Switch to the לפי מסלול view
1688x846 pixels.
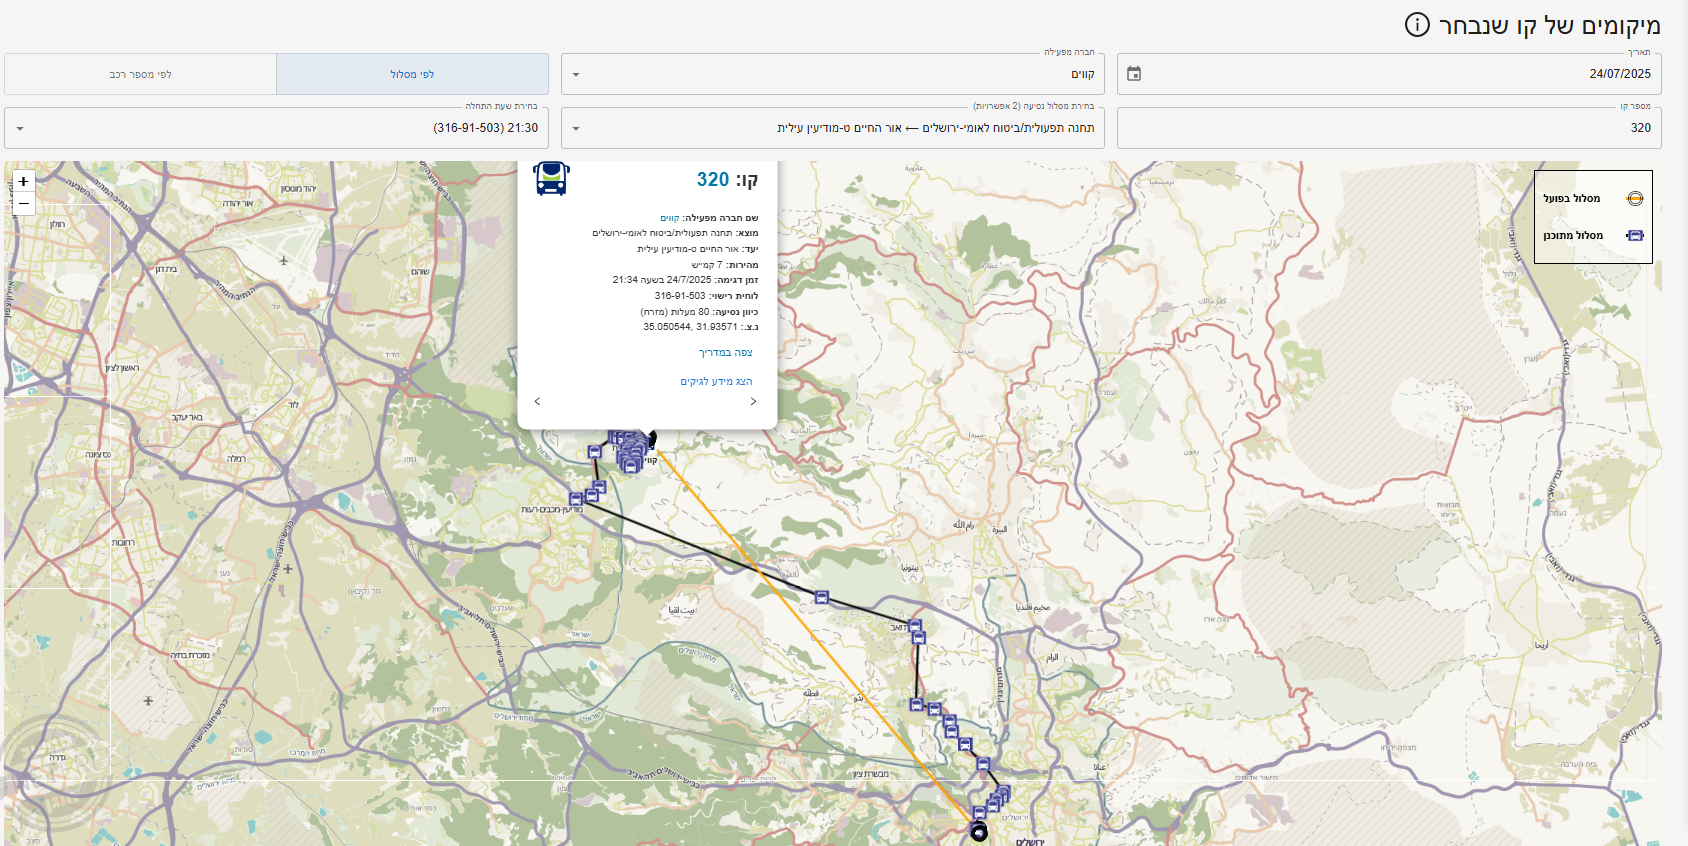[x=412, y=75]
